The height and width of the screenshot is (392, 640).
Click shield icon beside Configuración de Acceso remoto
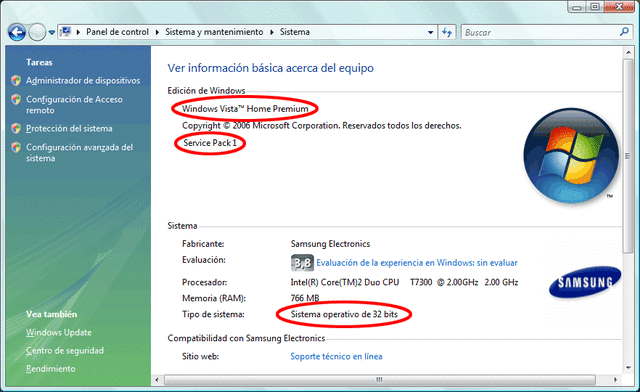[16, 99]
